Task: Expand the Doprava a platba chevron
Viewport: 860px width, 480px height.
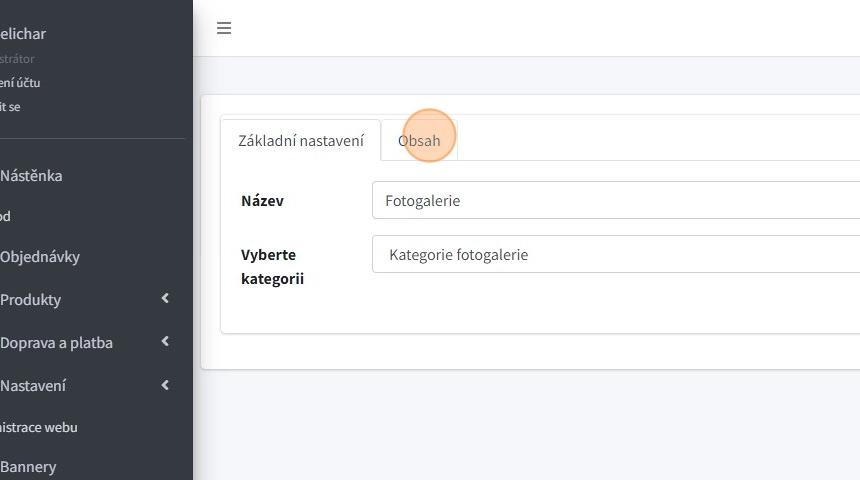Action: click(165, 342)
